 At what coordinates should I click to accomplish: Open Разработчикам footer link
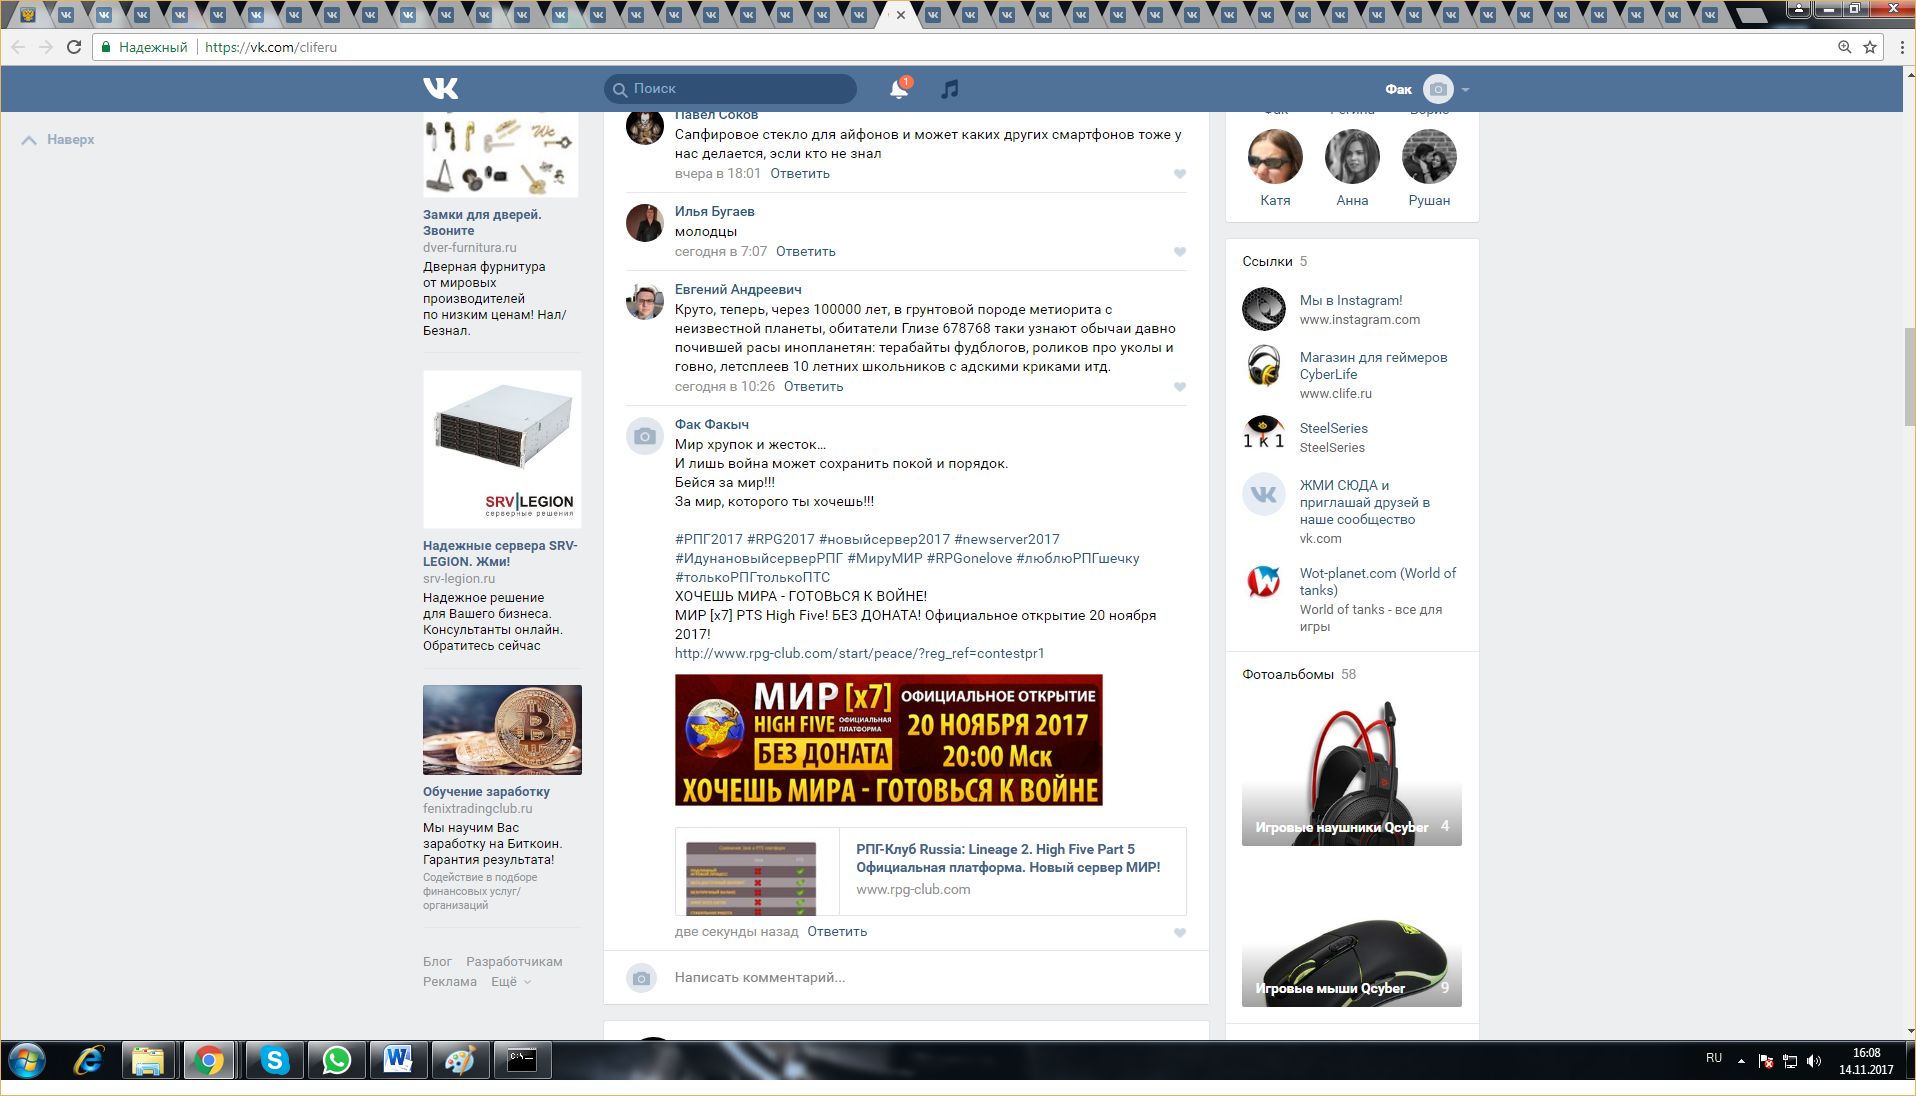pos(514,962)
